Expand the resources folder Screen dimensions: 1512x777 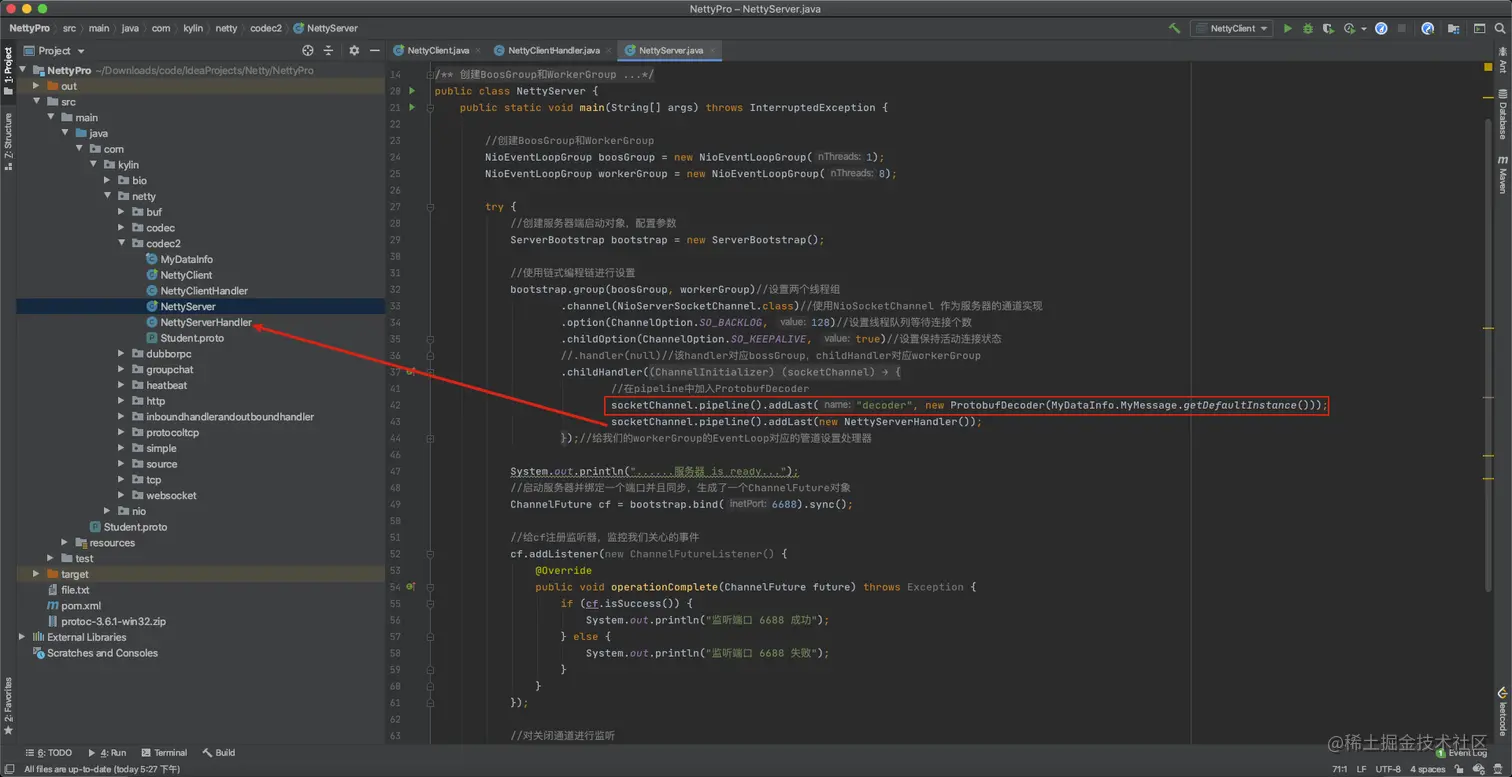[x=65, y=543]
